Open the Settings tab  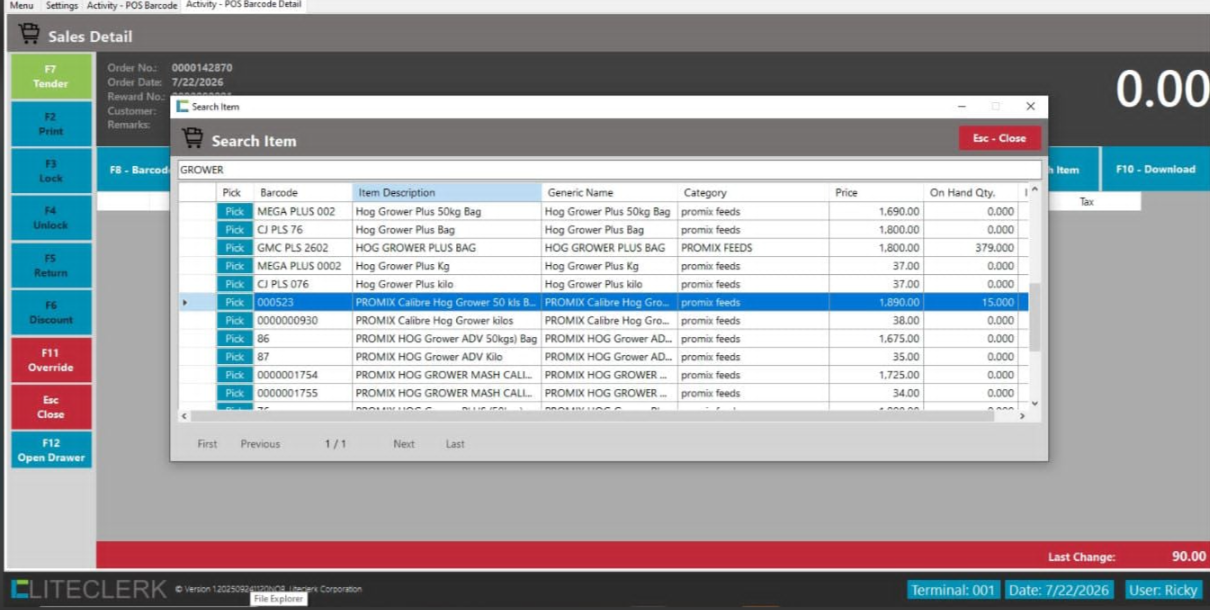pyautogui.click(x=62, y=6)
